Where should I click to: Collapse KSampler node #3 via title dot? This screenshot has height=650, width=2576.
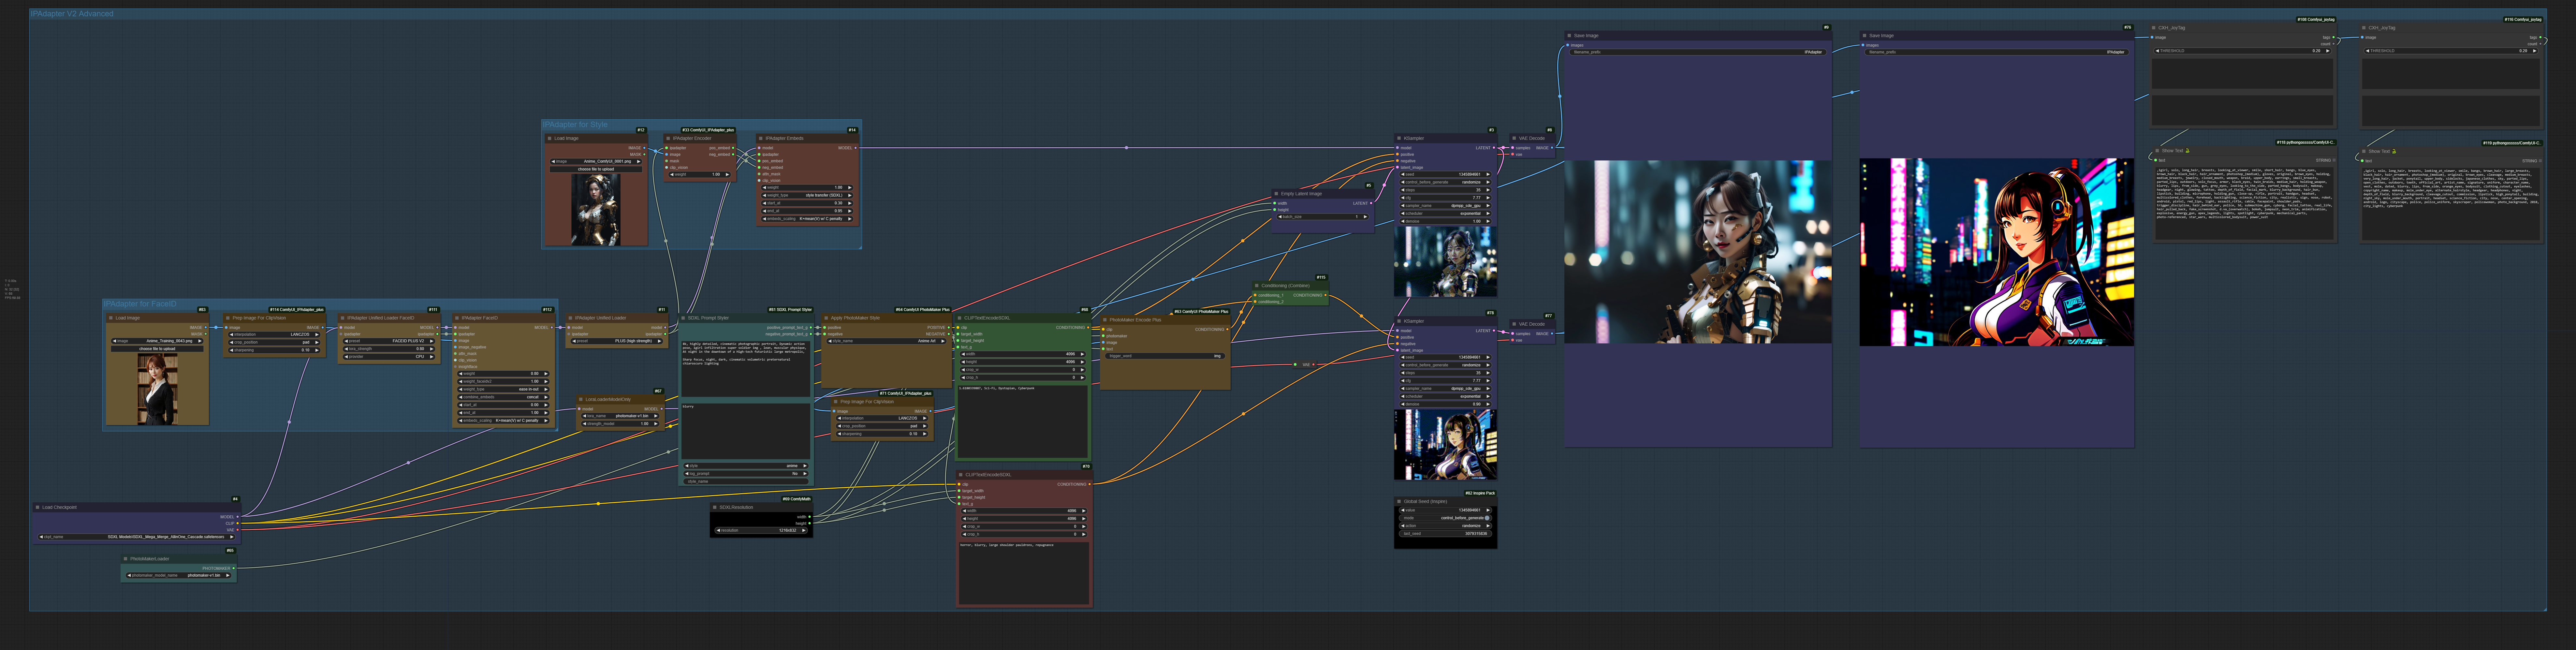tap(1399, 138)
